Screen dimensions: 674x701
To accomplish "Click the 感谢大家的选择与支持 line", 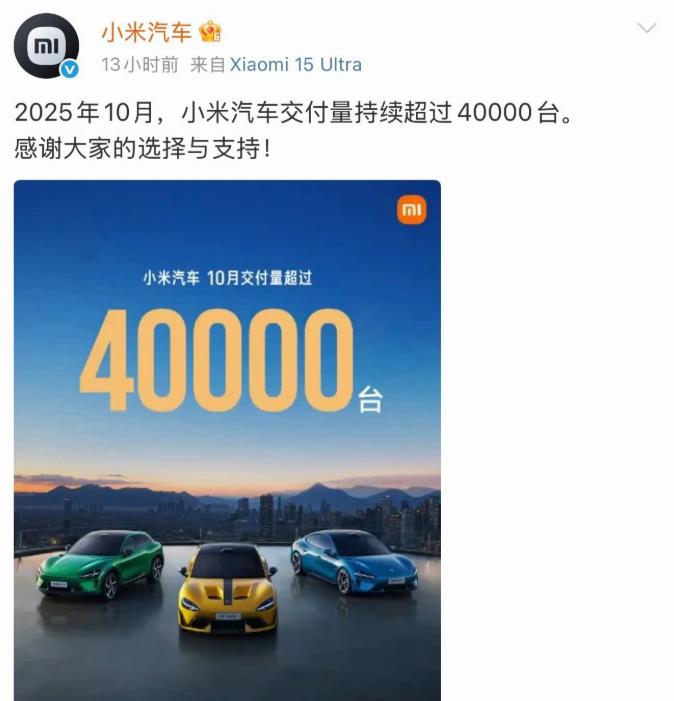I will (x=143, y=148).
